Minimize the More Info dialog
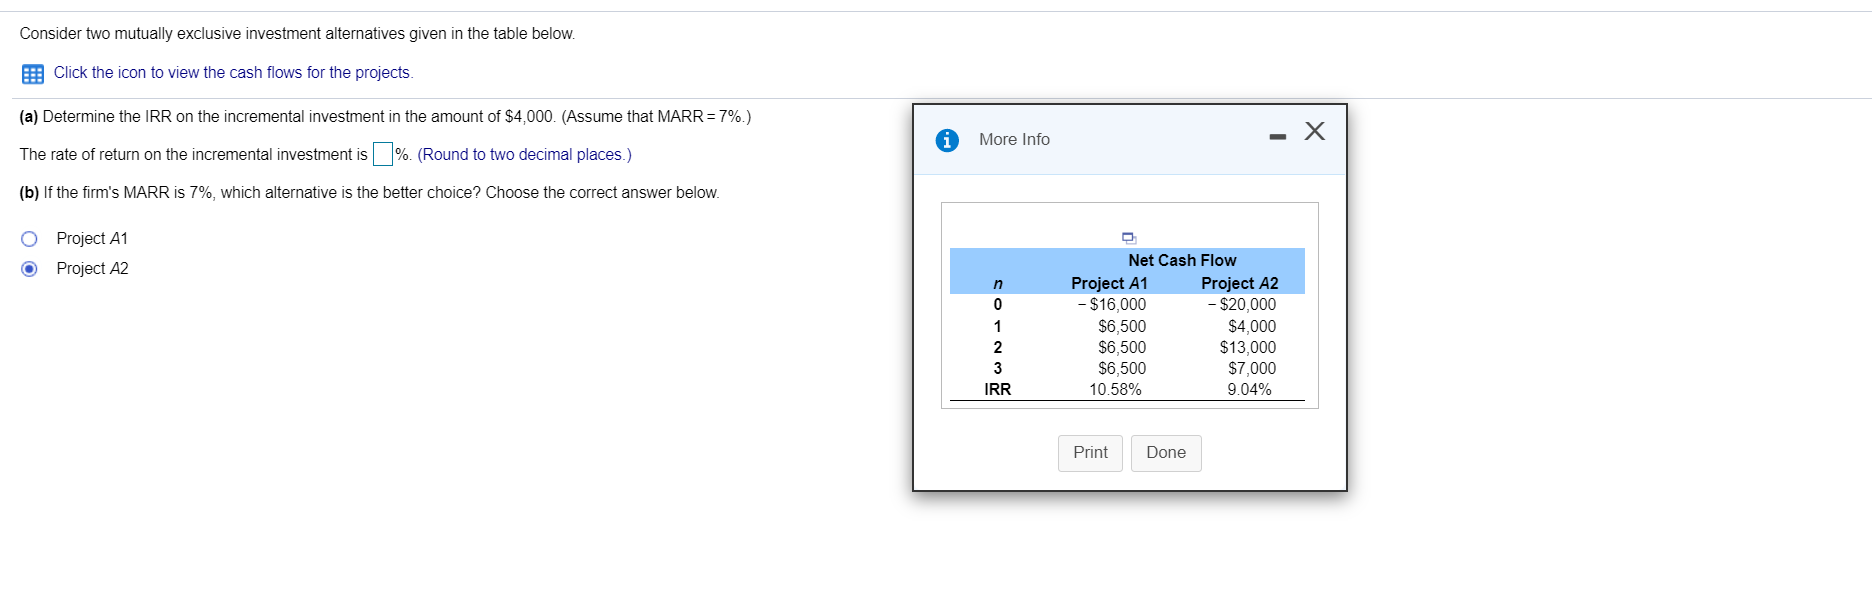 (1277, 137)
